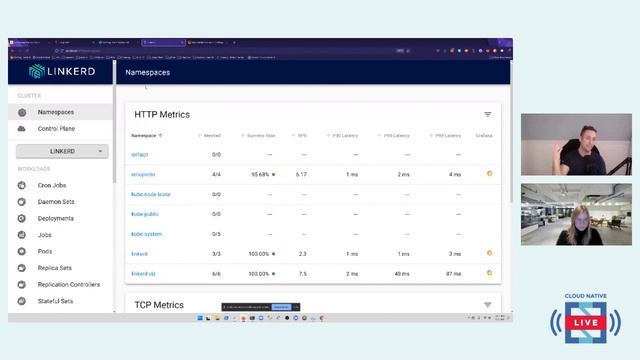Screen dimensions: 640x360
Task: Click the presenter's webcam thumbnail
Action: pyautogui.click(x=576, y=144)
